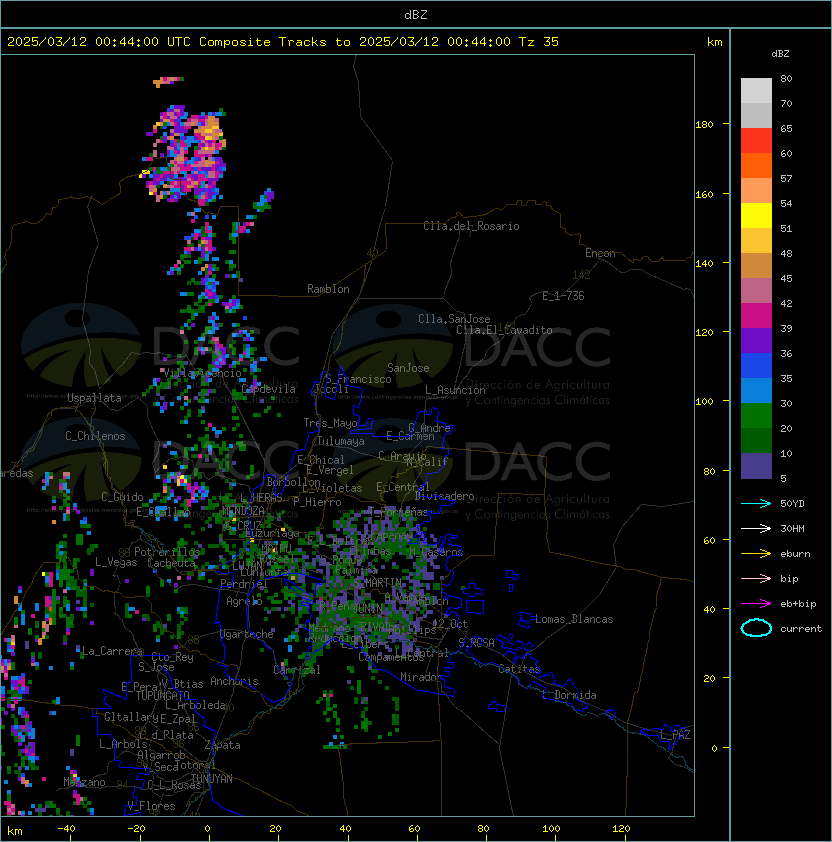This screenshot has width=832, height=842.
Task: Select the light gray swatch between 80 and 70 dBZ
Action: click(756, 91)
